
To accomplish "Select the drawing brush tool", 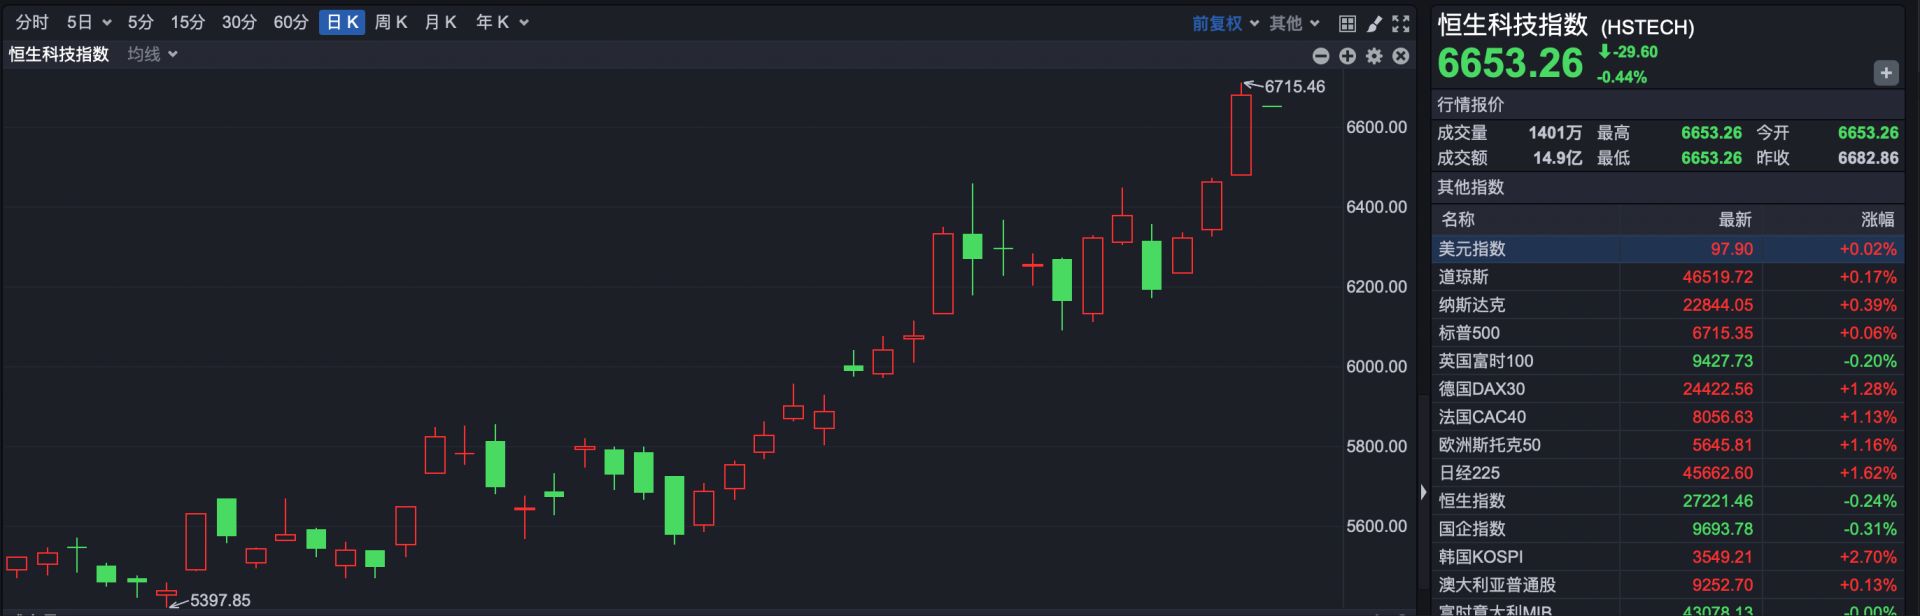I will coord(1374,23).
